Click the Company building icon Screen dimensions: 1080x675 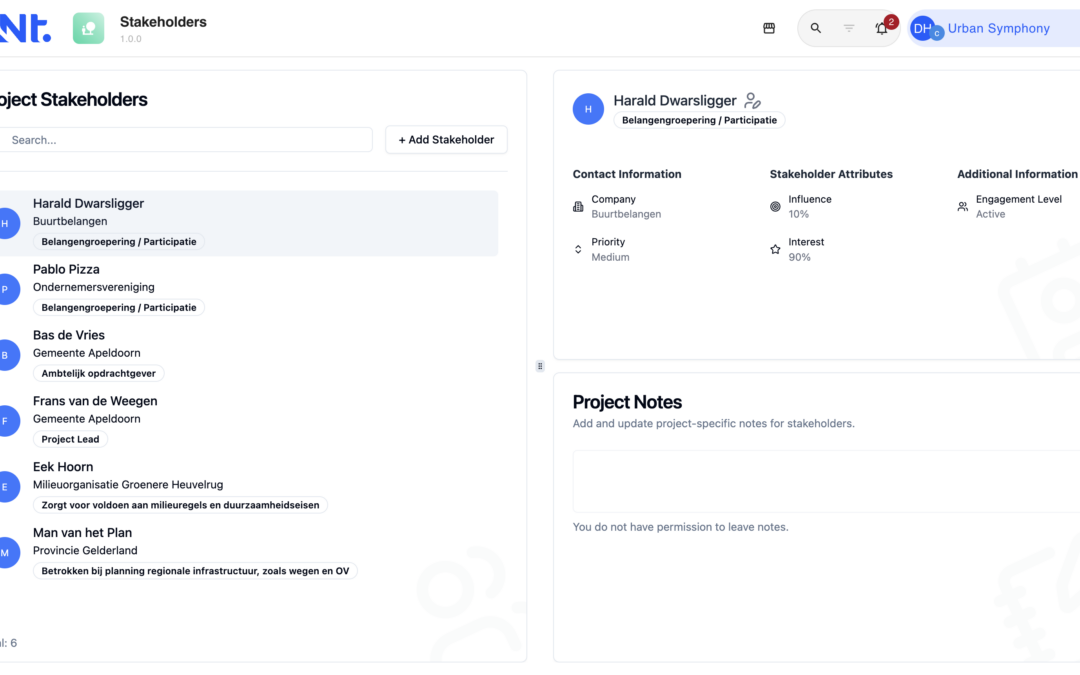tap(578, 207)
